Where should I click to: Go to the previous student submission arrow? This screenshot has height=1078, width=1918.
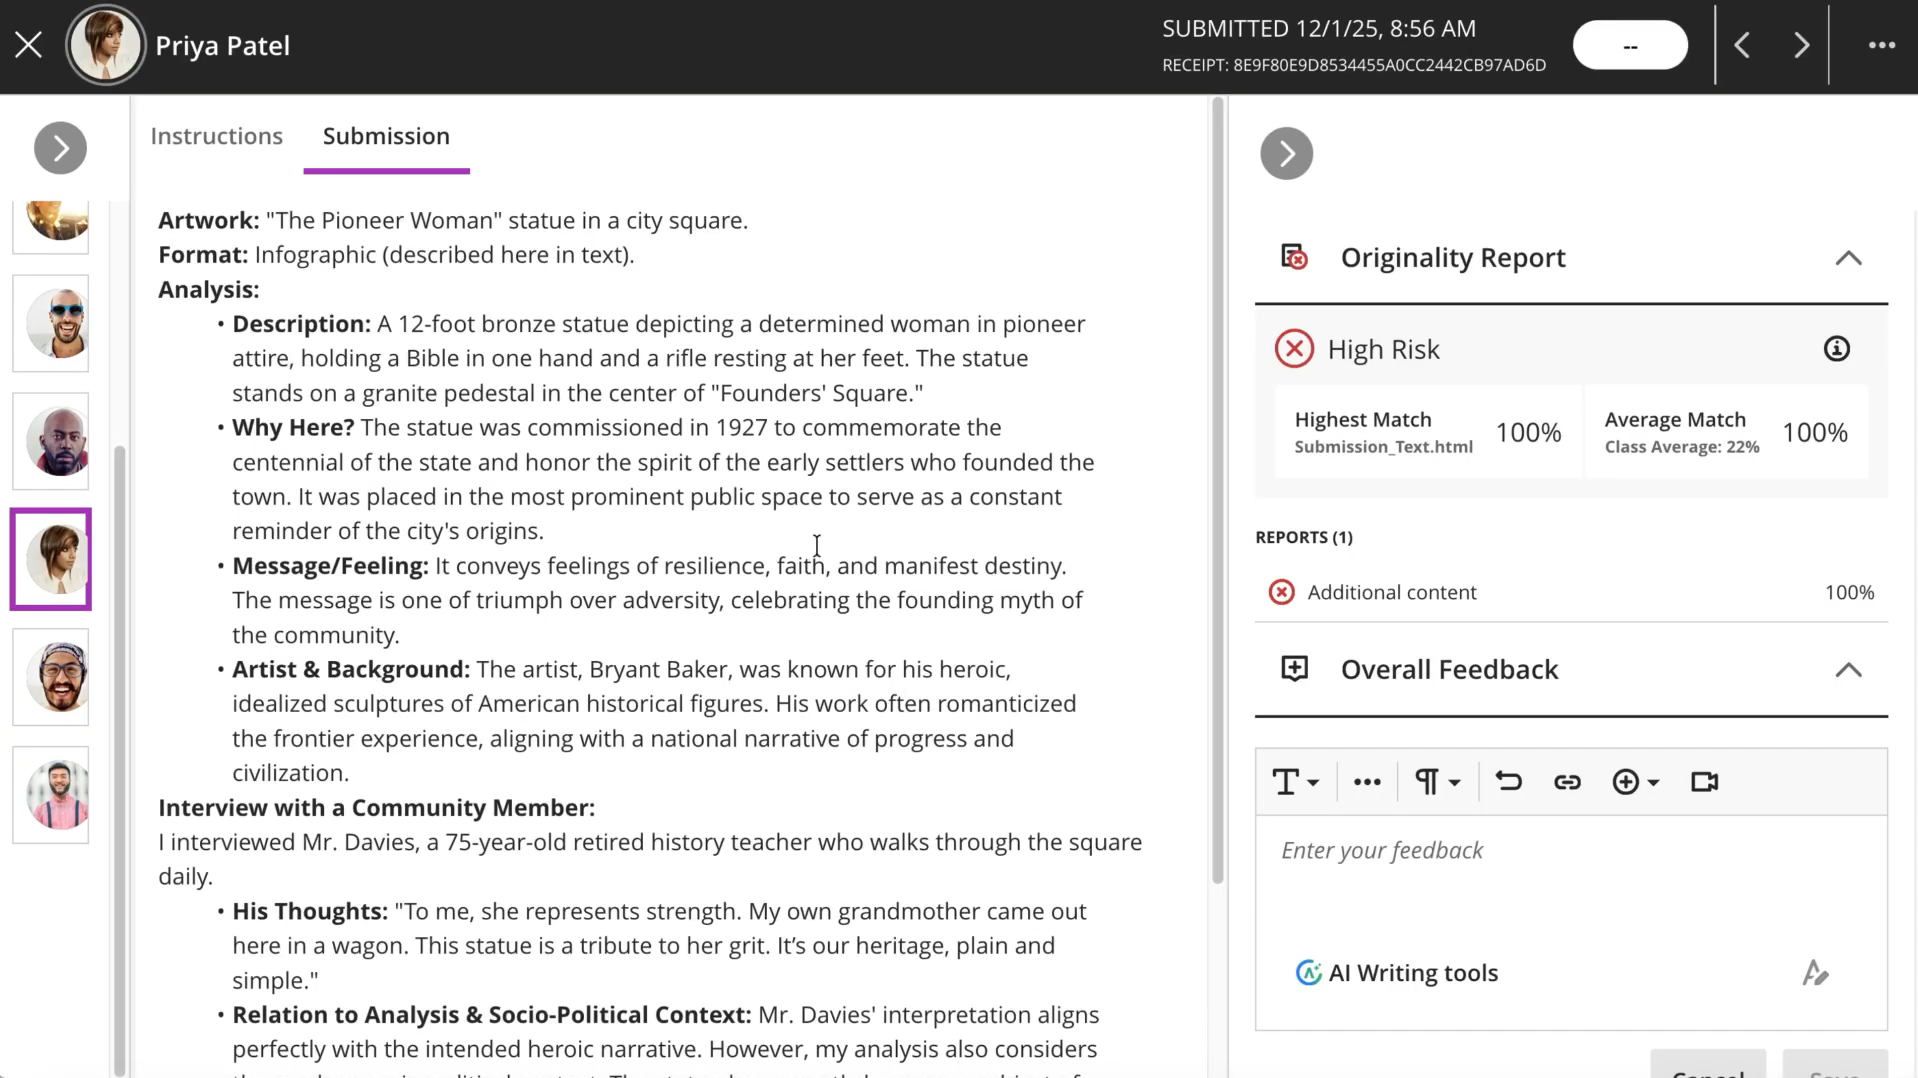coord(1742,45)
